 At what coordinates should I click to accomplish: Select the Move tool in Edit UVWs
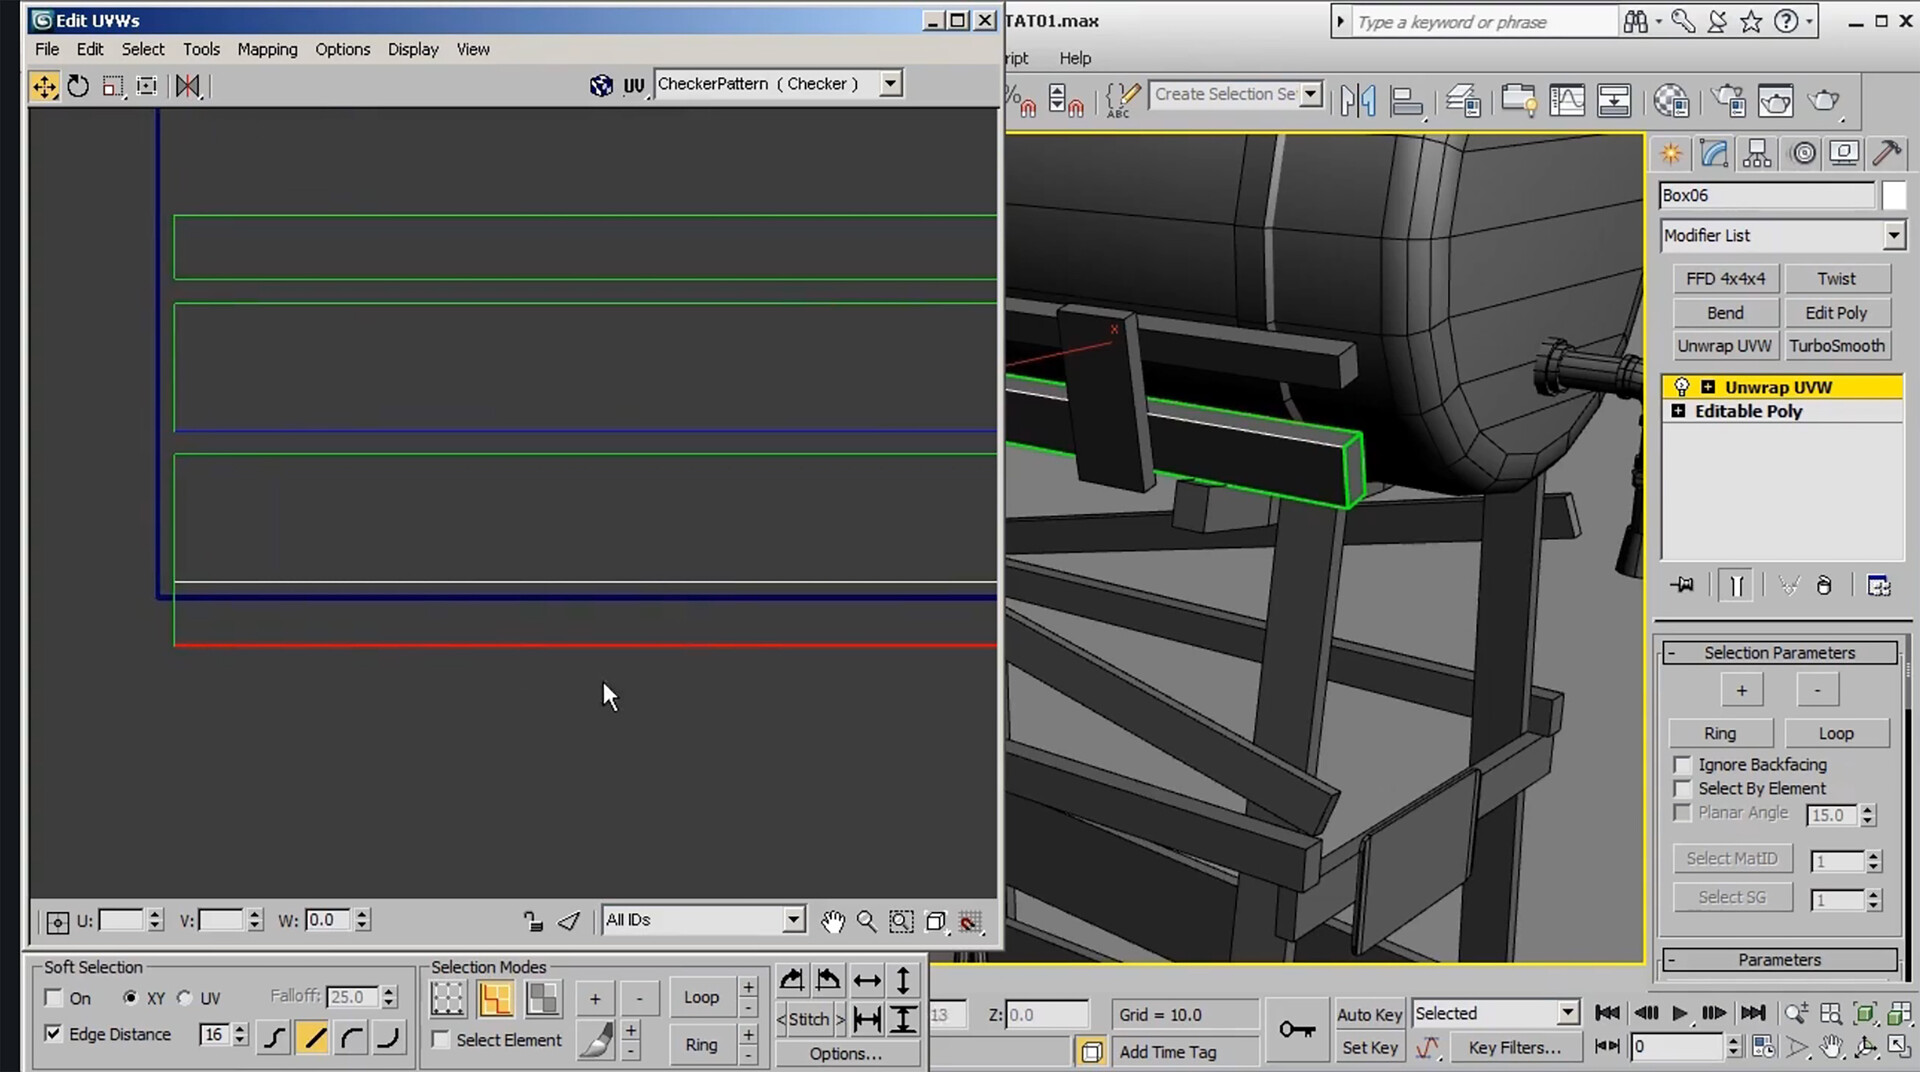click(x=45, y=87)
